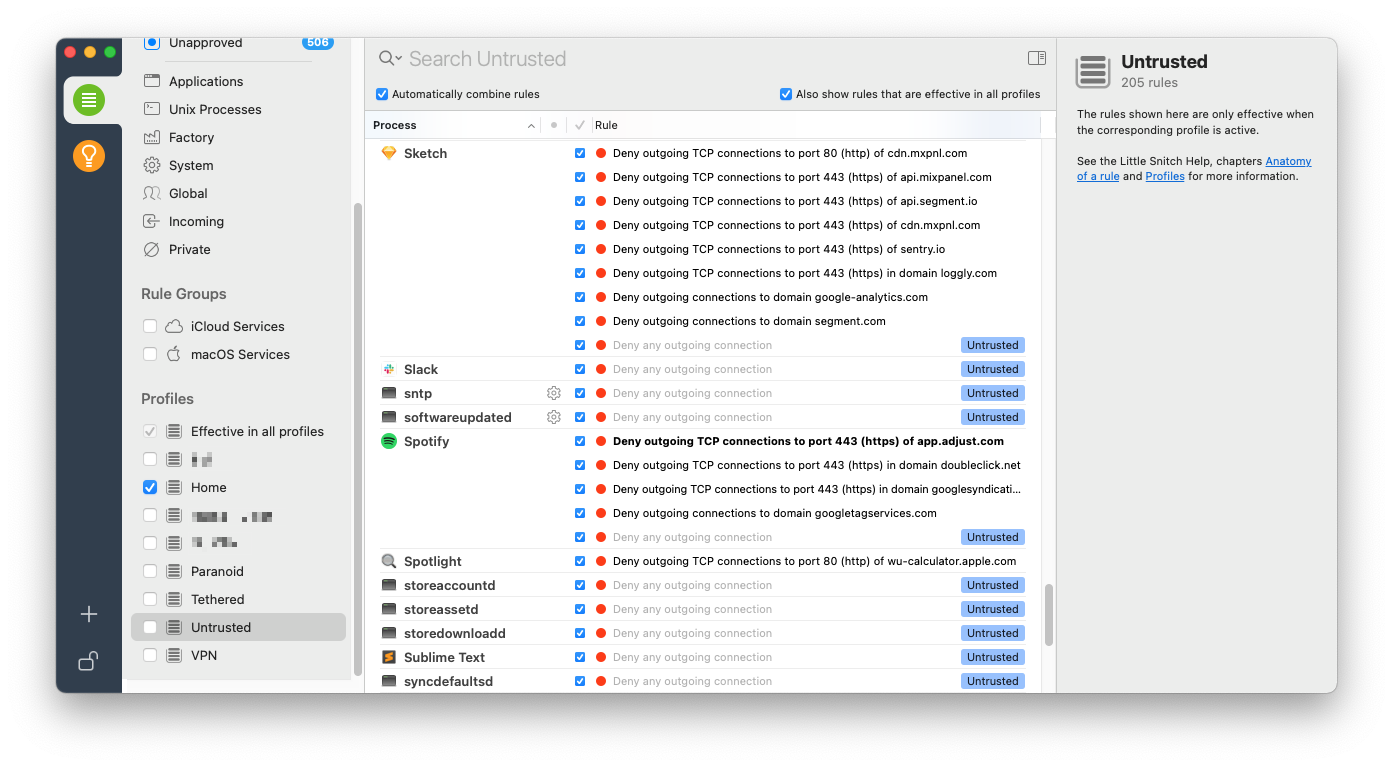Image resolution: width=1393 pixels, height=767 pixels.
Task: Uncheck the Home profile checkbox
Action: pyautogui.click(x=150, y=487)
